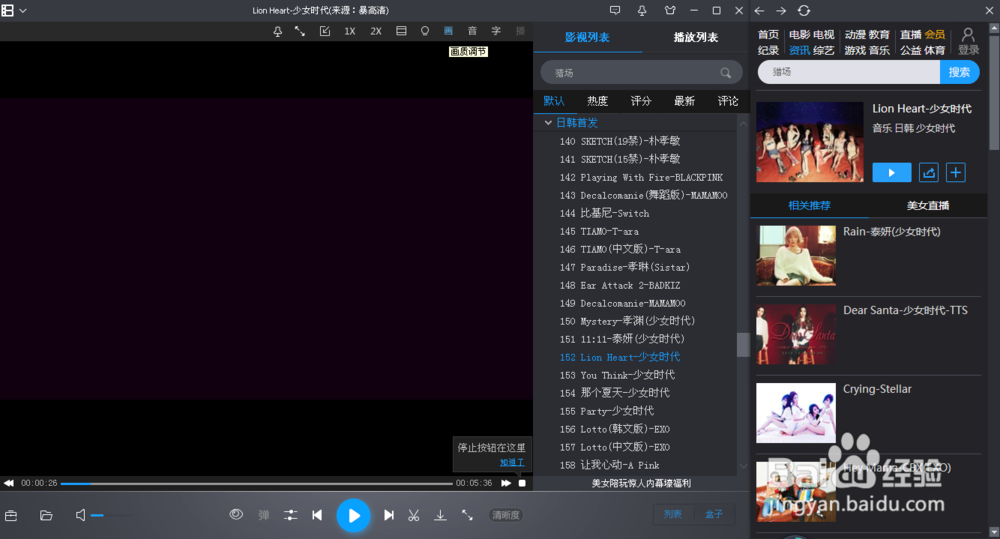This screenshot has height=539, width=1000.
Task: Switch to 播放列表 tab
Action: click(x=696, y=38)
